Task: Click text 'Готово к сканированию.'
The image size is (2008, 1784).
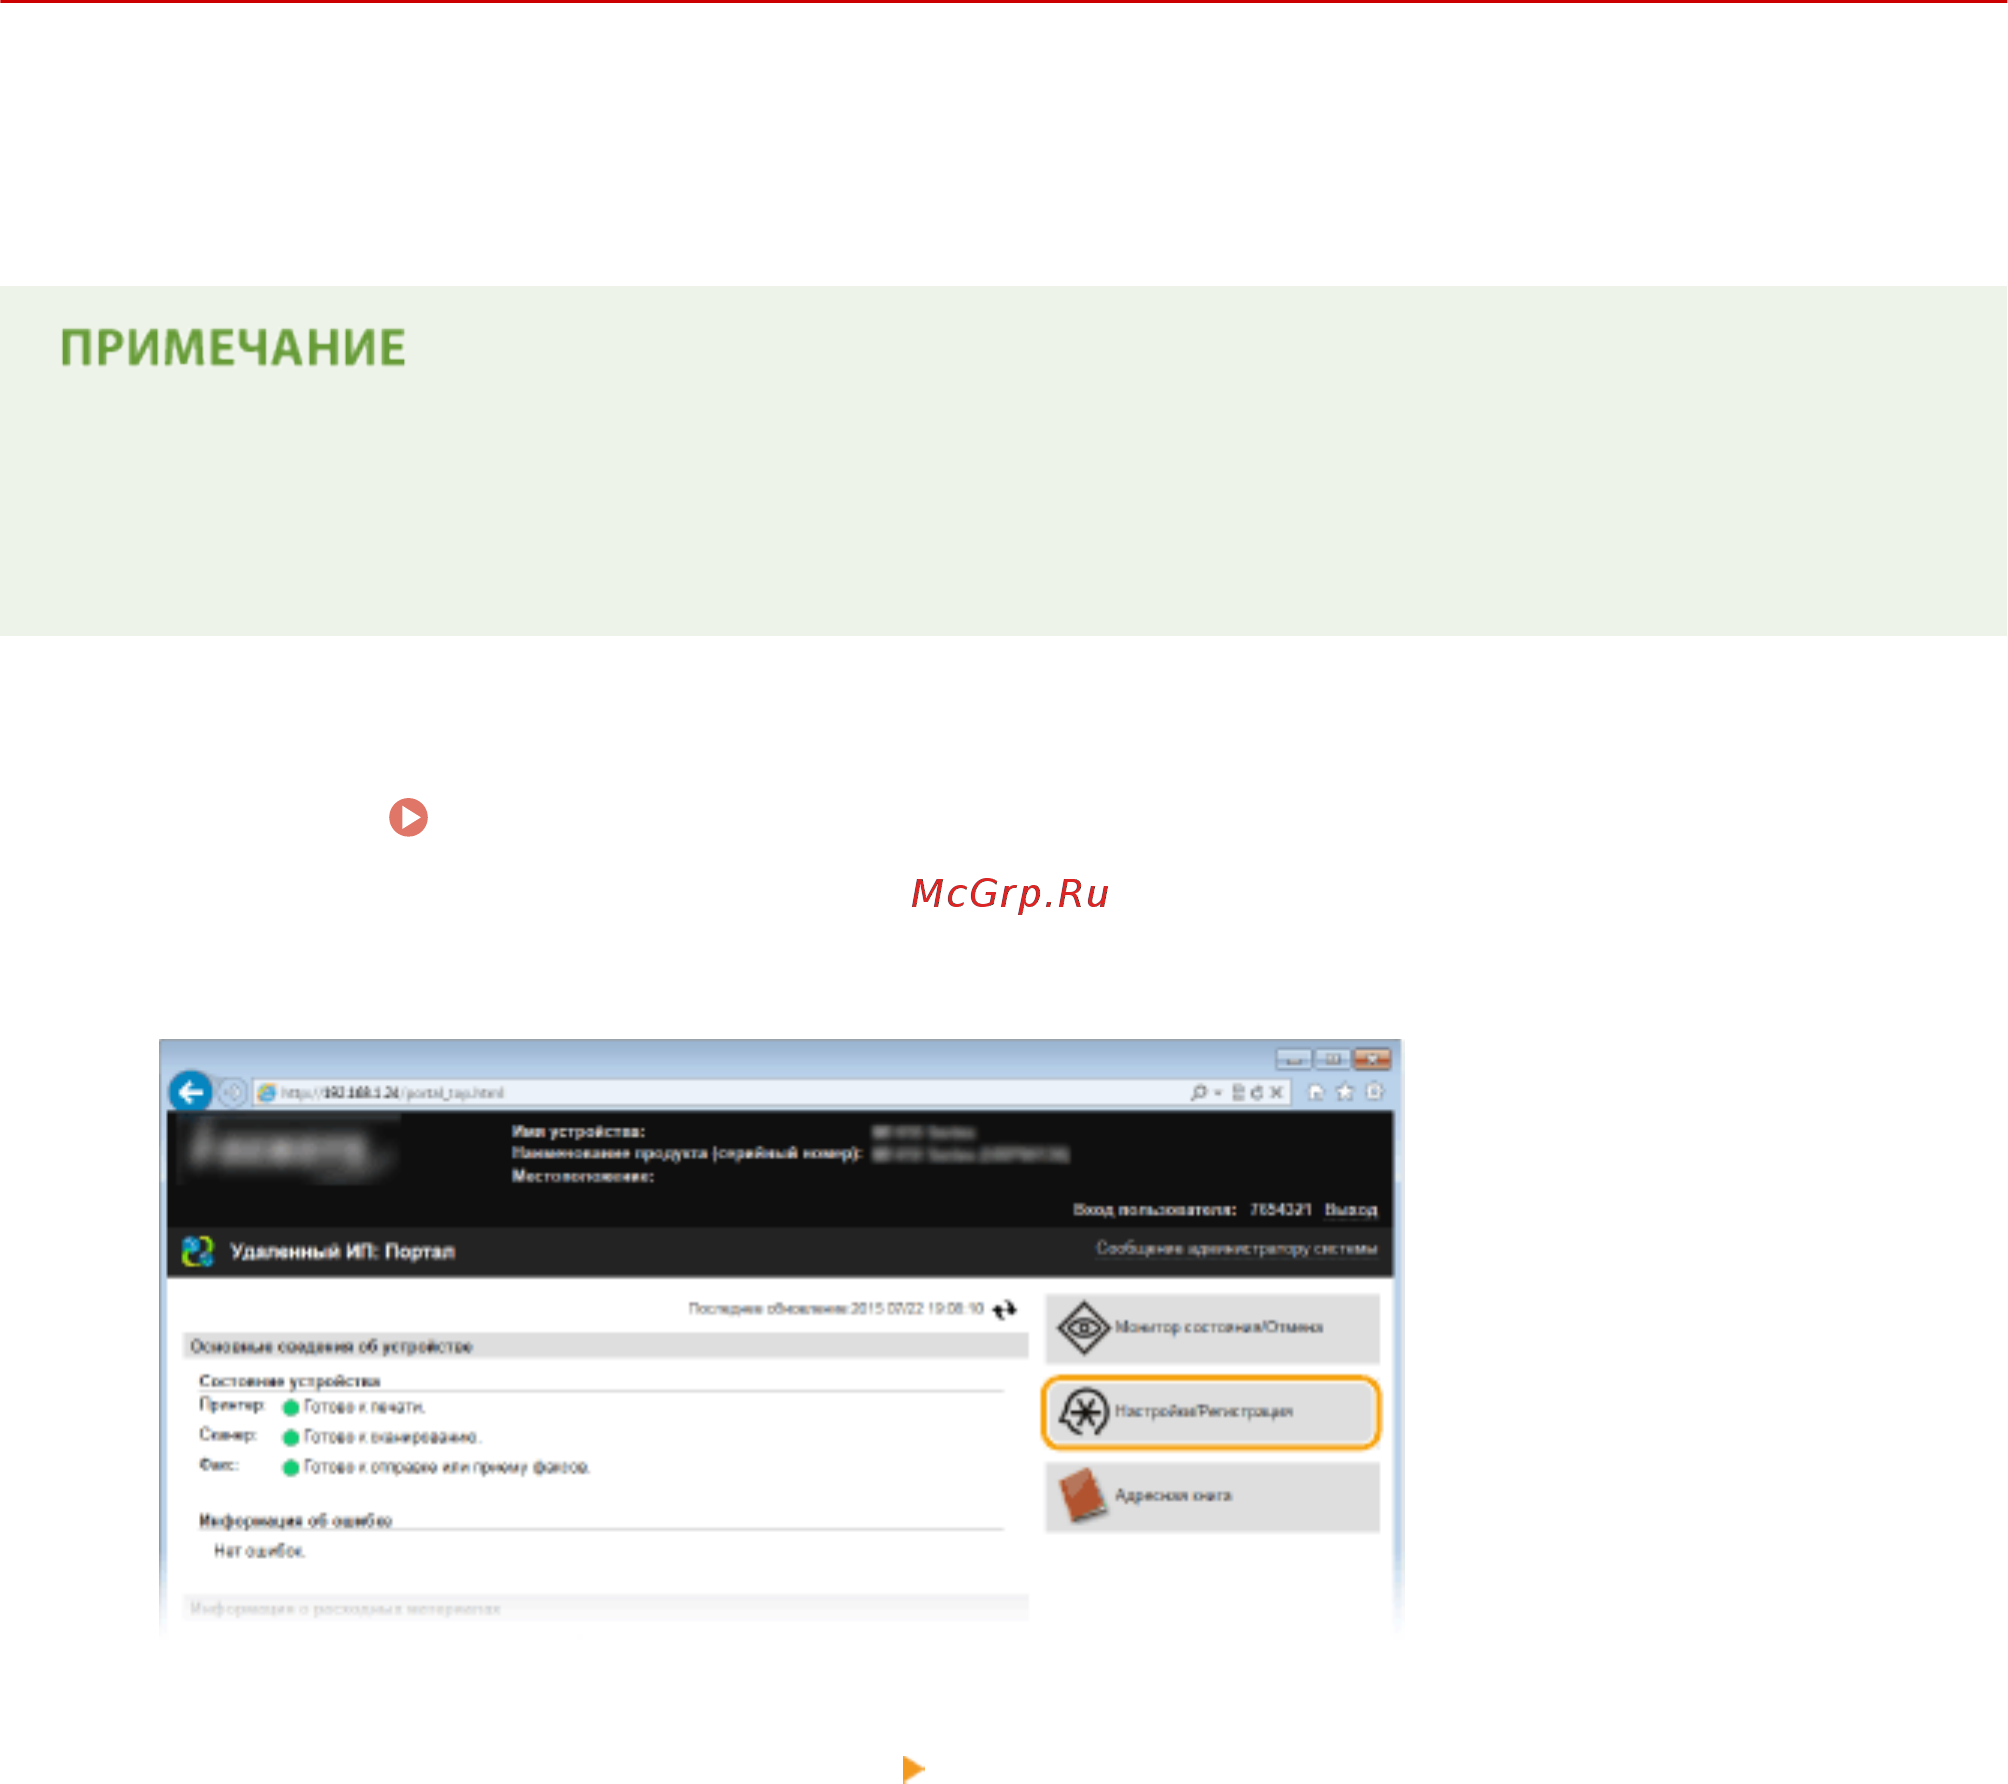Action: 393,1437
